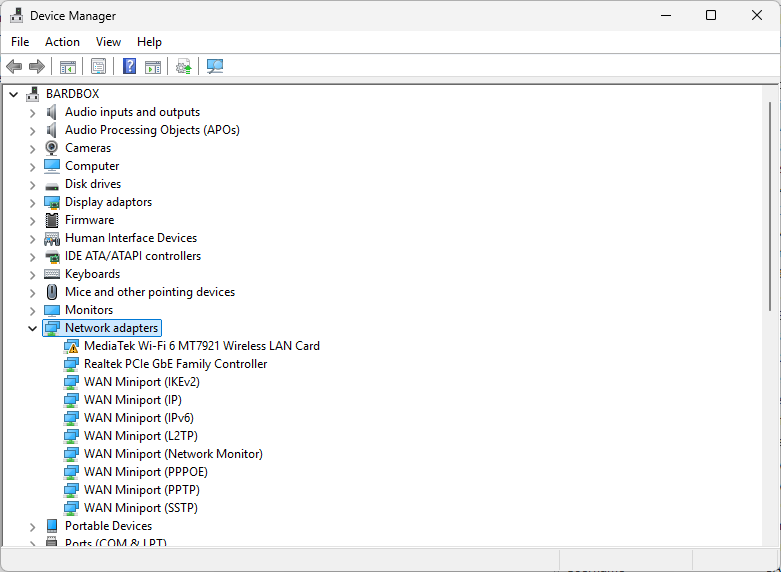Expand the Computer category chevron
This screenshot has width=781, height=572.
click(x=32, y=166)
